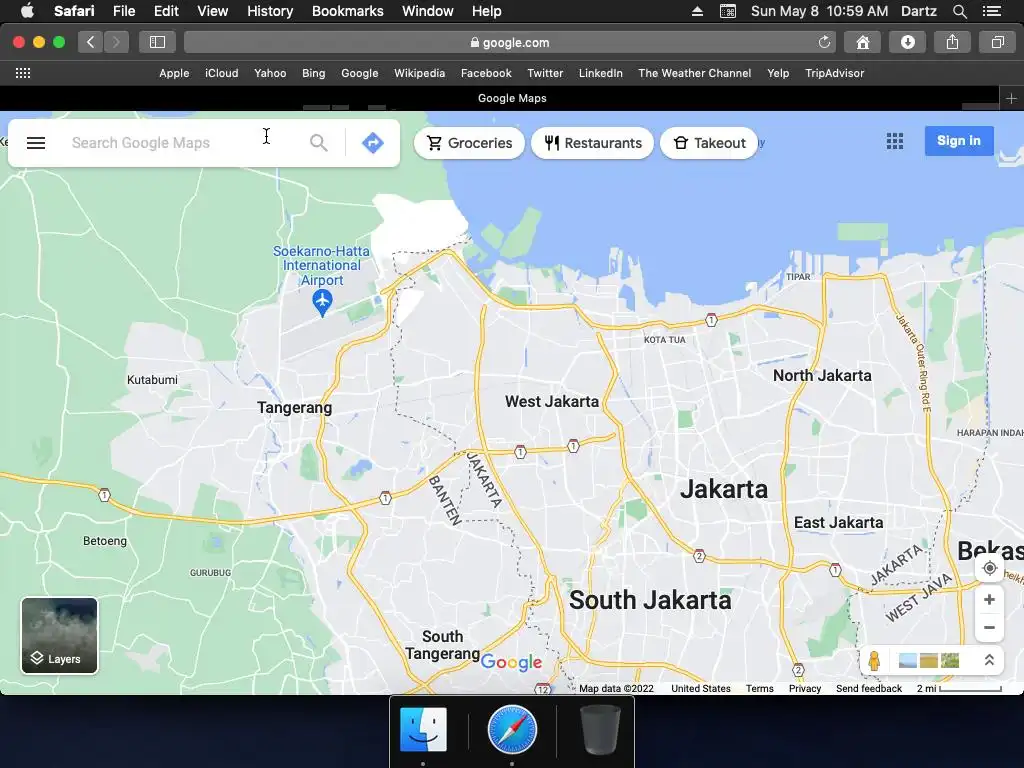Zoom in with the plus button

point(989,600)
